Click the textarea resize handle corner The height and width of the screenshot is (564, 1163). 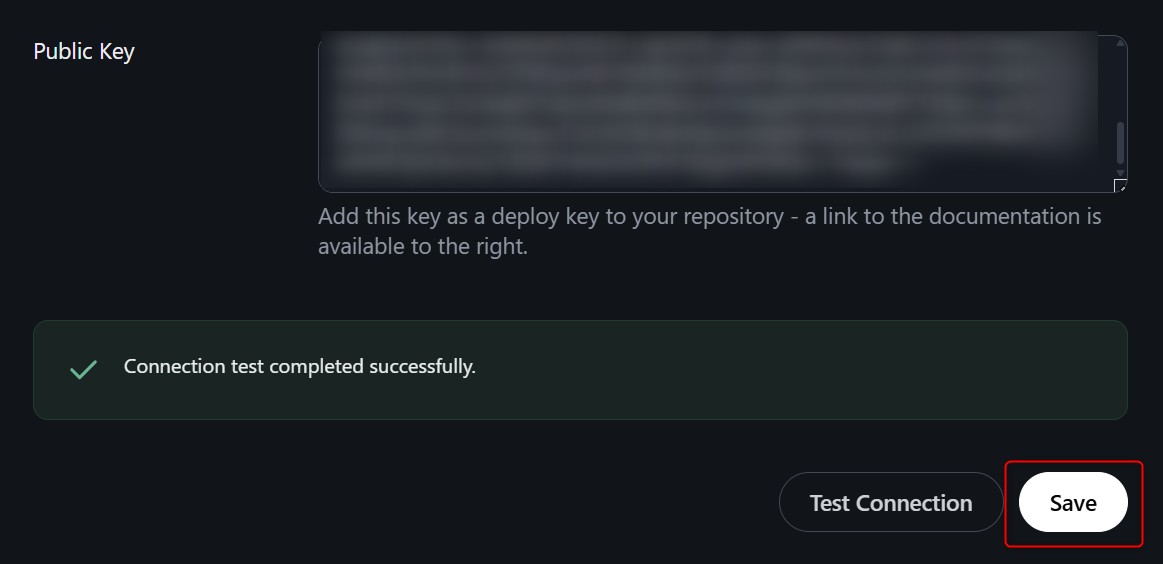(x=1121, y=186)
